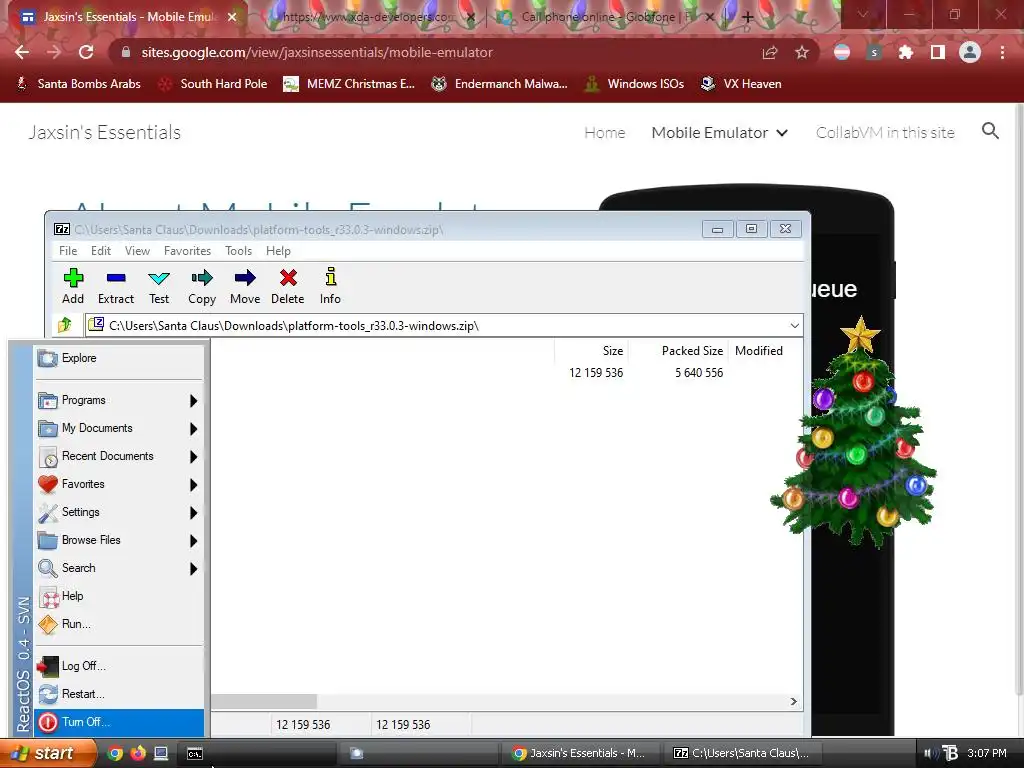This screenshot has width=1024, height=768.
Task: Open the Santa Bombs Arabs bookmark
Action: (77, 84)
